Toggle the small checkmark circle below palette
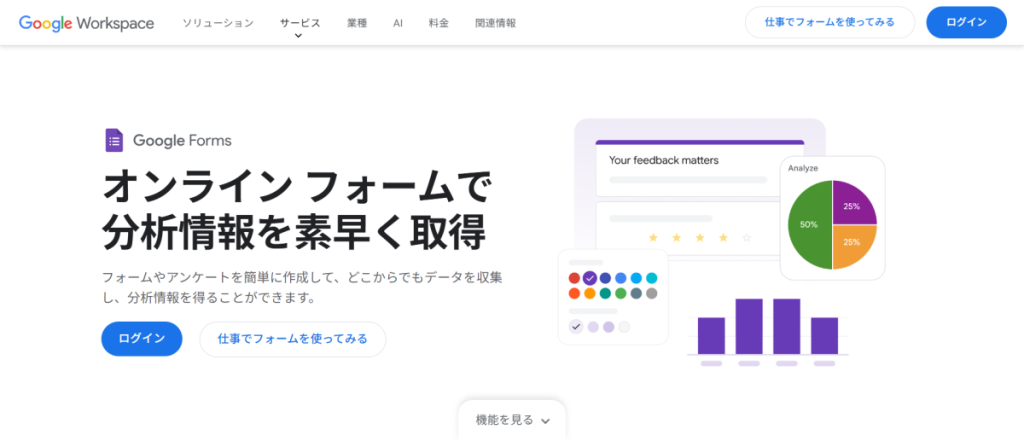This screenshot has height=441, width=1024. (575, 326)
